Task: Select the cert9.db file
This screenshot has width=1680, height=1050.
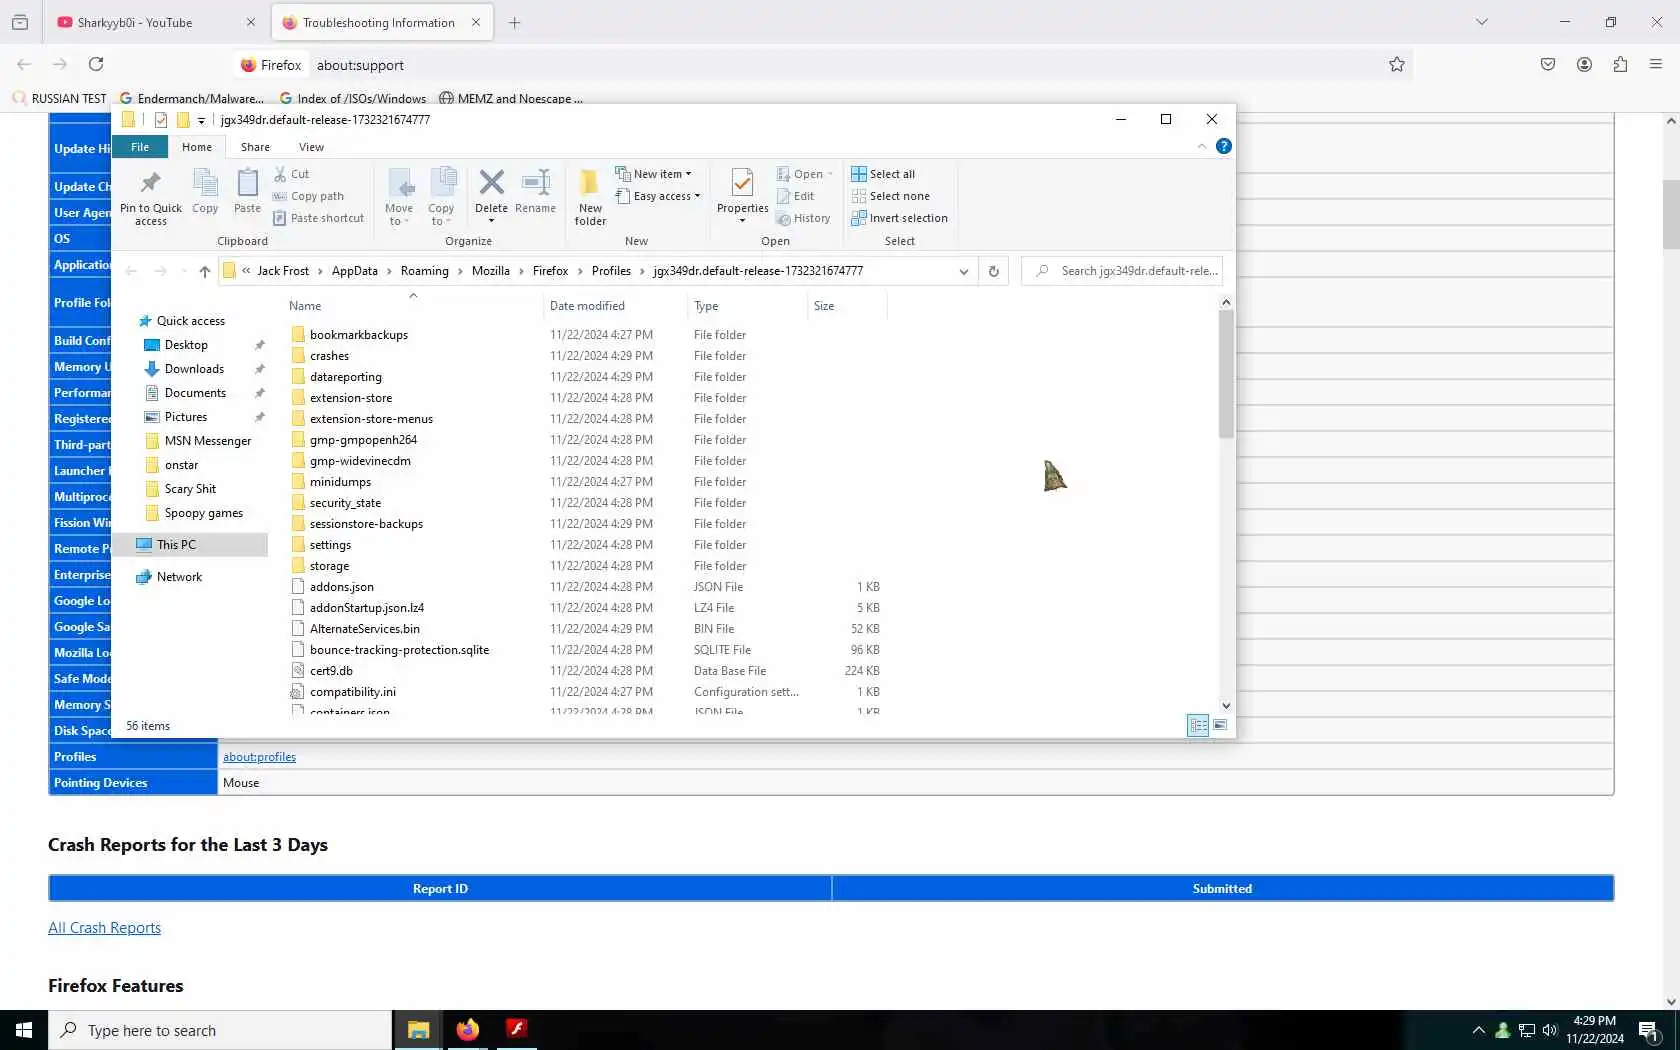Action: 331,671
